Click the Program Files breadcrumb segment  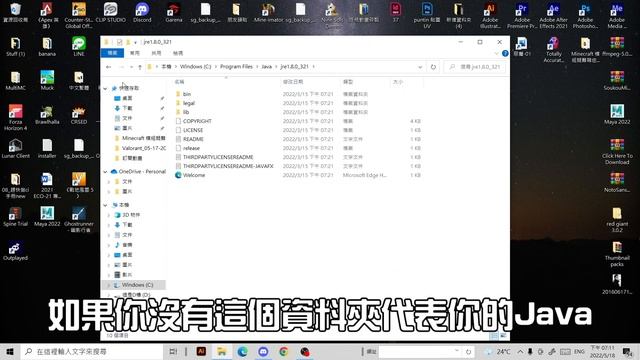(x=236, y=67)
